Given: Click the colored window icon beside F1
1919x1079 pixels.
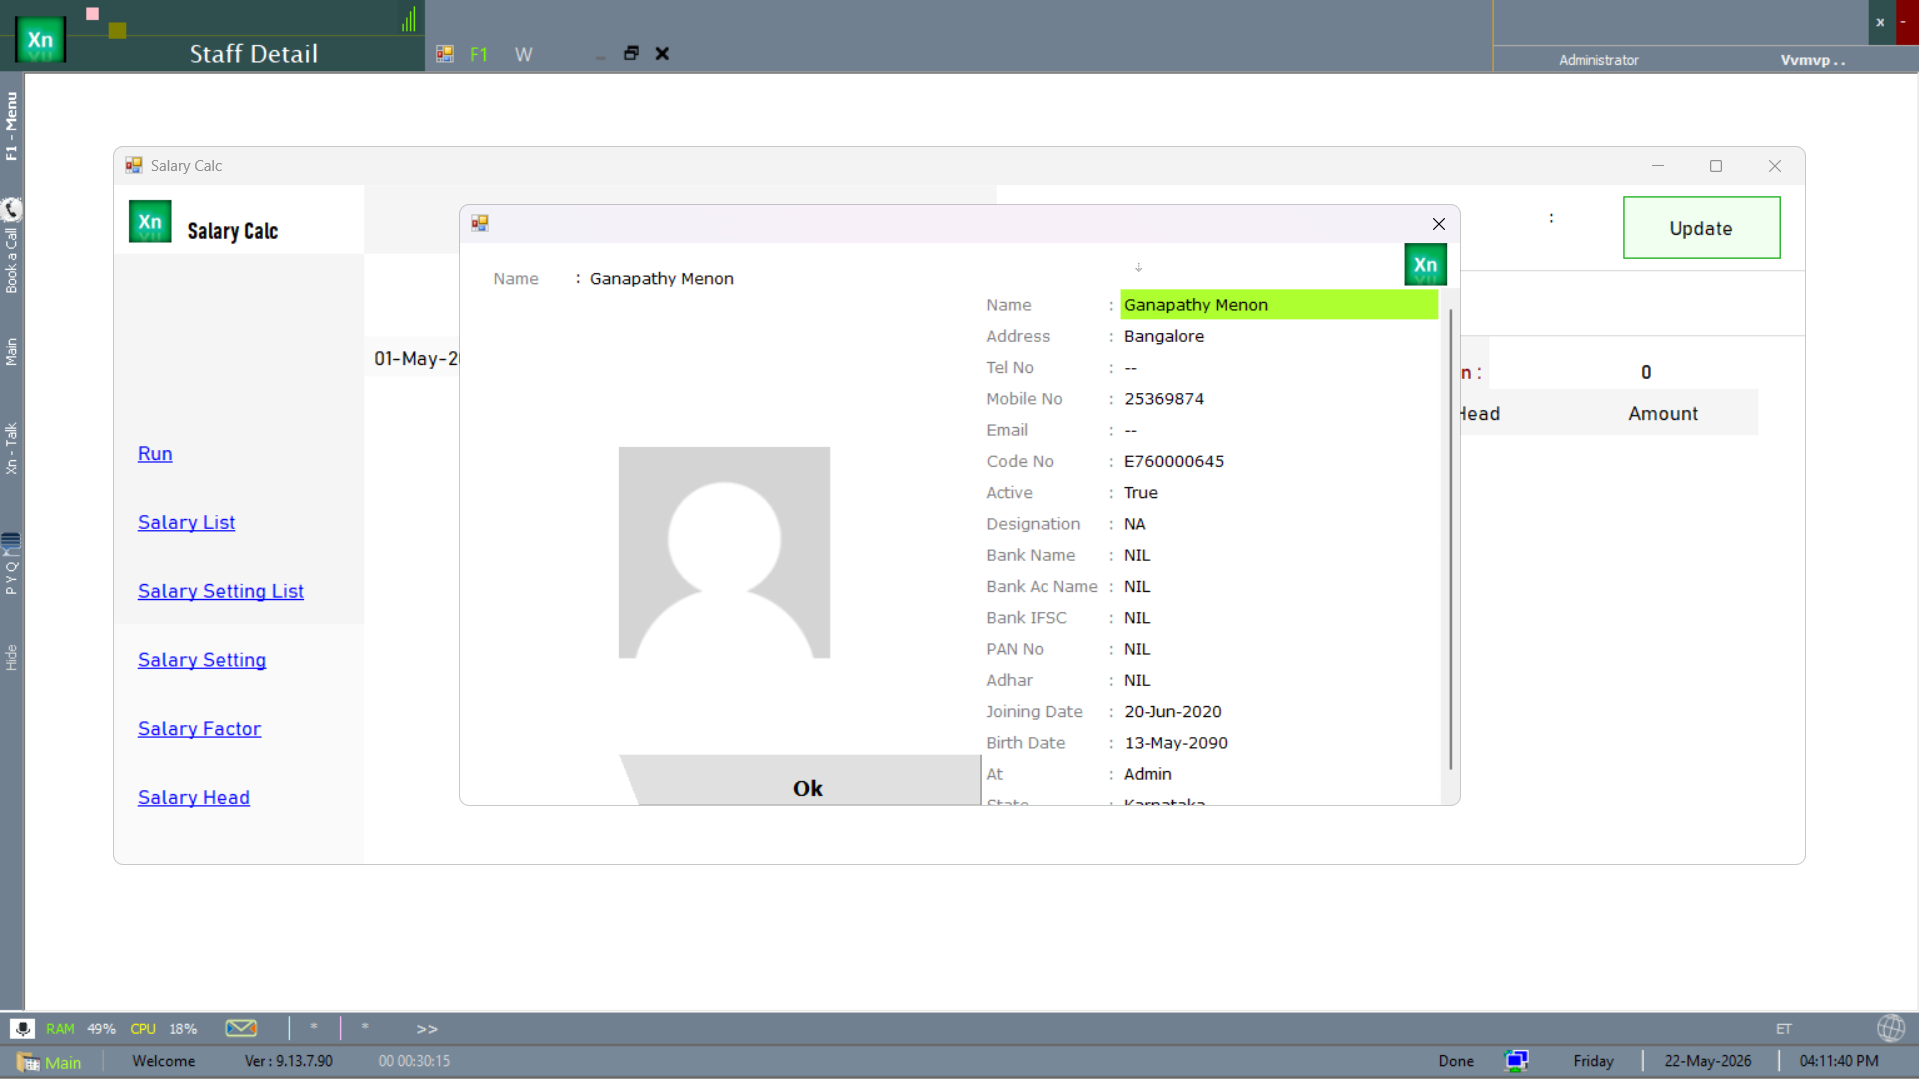Looking at the screenshot, I should point(445,54).
